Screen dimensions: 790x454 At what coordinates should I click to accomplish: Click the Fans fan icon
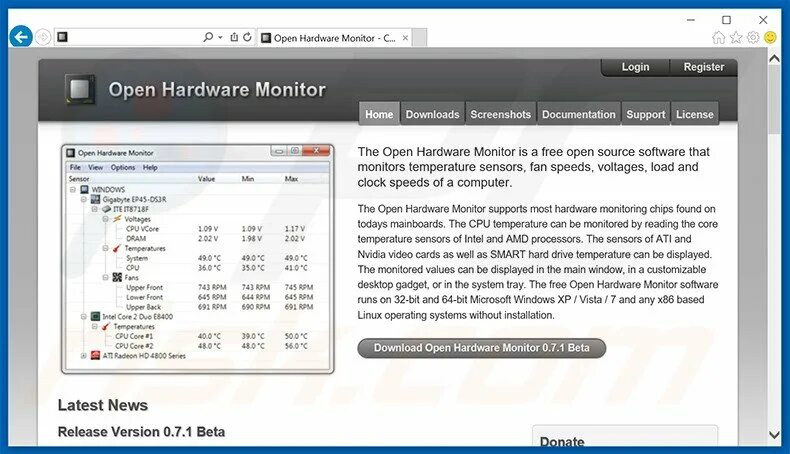click(117, 278)
